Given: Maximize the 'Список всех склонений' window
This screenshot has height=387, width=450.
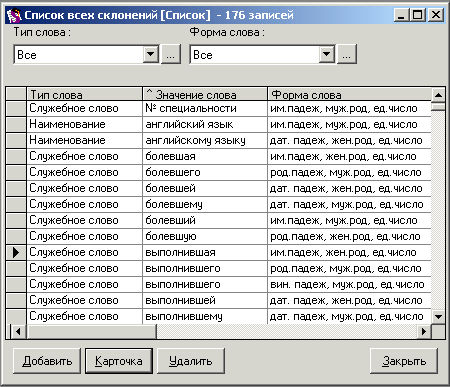Looking at the screenshot, I should point(417,15).
